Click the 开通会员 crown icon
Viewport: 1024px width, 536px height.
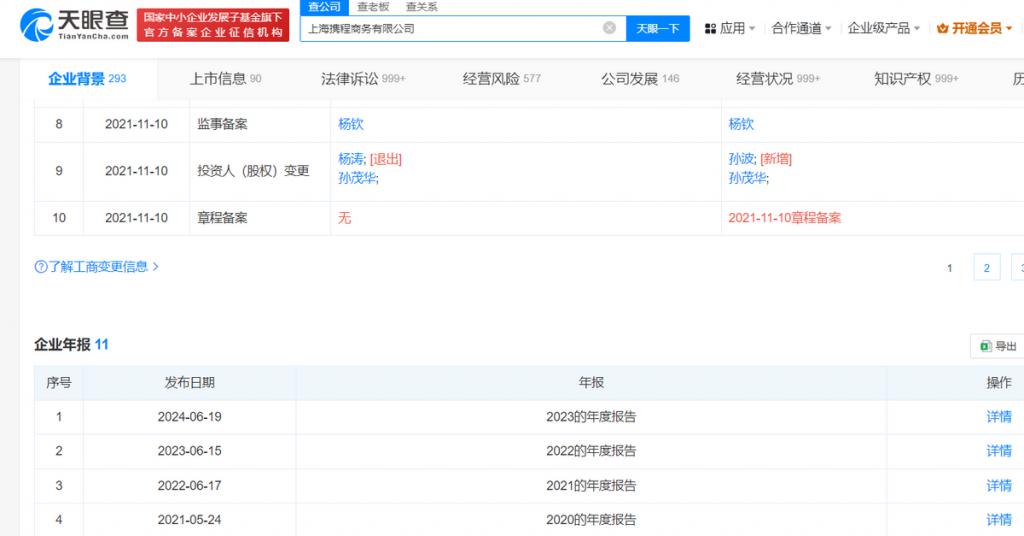click(943, 28)
